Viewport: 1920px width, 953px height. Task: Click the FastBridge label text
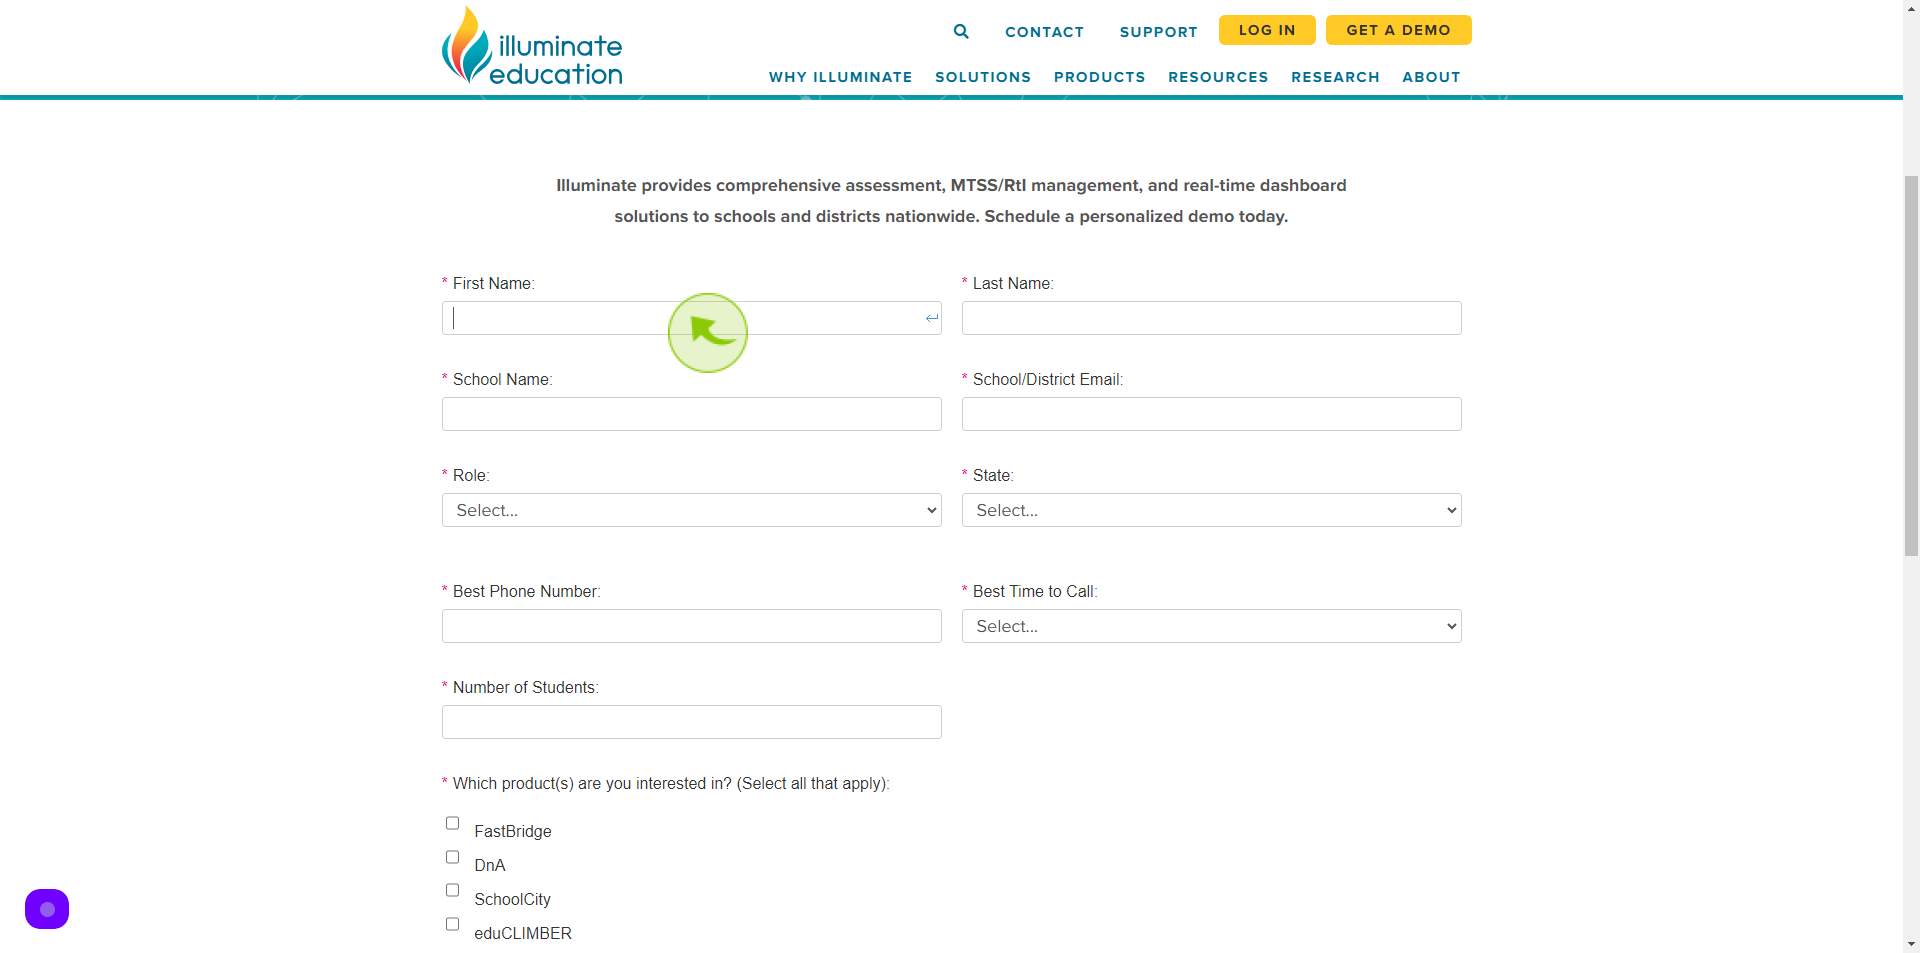point(513,831)
